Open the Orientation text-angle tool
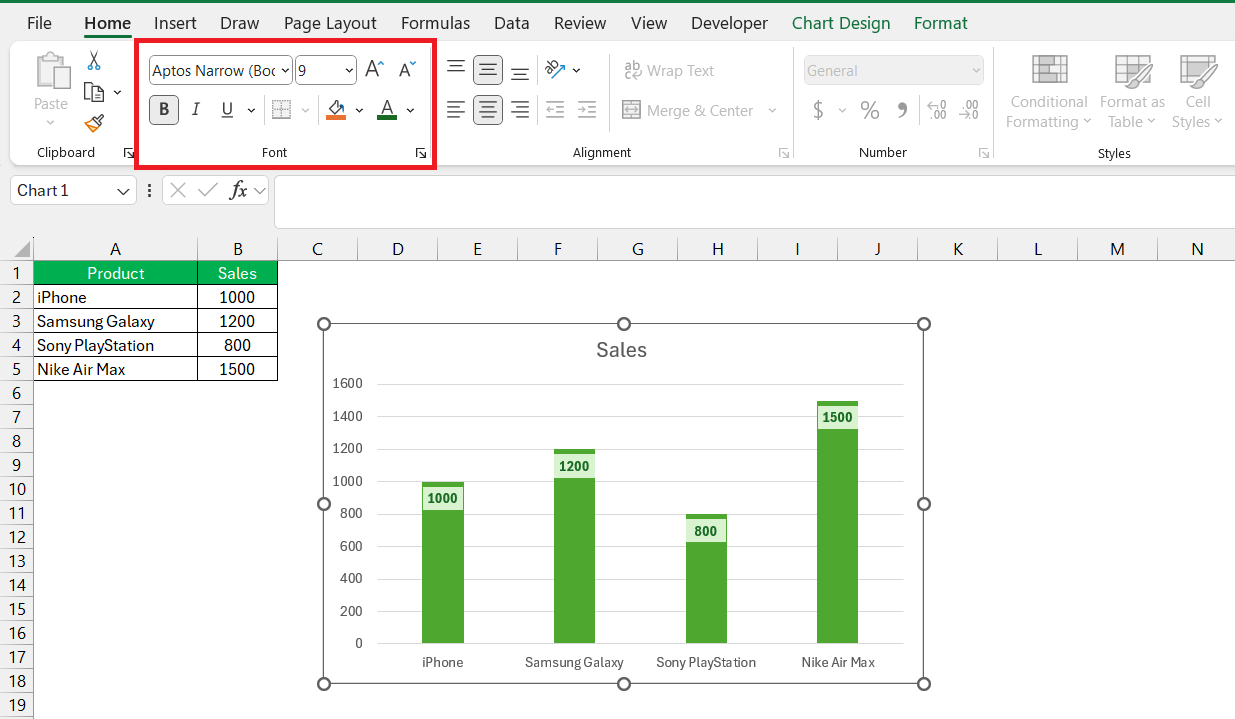 556,70
